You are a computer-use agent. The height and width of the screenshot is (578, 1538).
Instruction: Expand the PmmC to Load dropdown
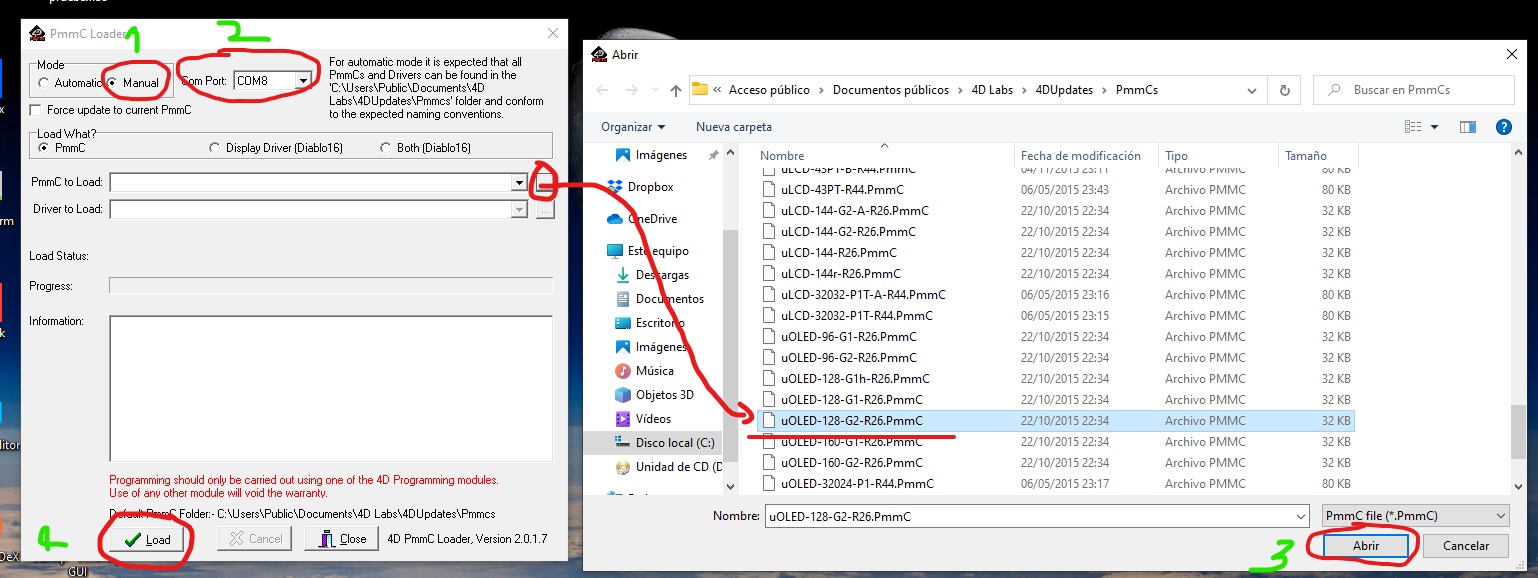[x=519, y=183]
